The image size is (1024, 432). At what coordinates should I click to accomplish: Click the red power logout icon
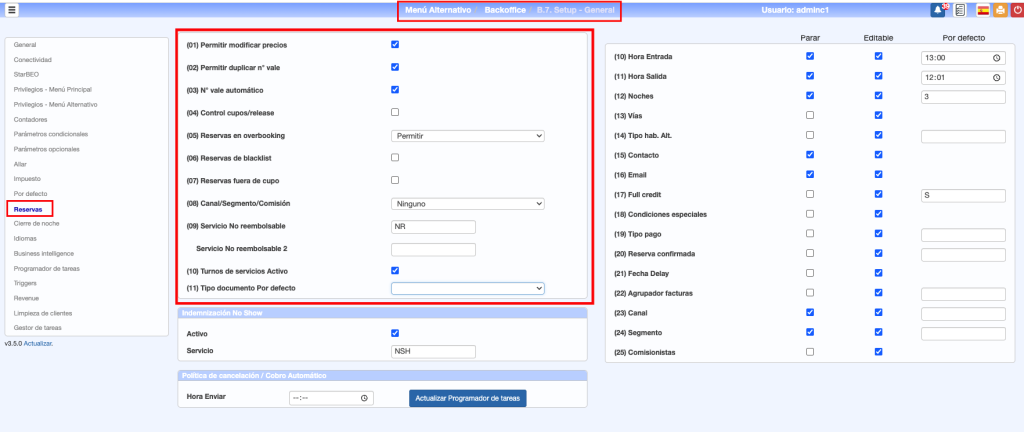[x=1014, y=10]
